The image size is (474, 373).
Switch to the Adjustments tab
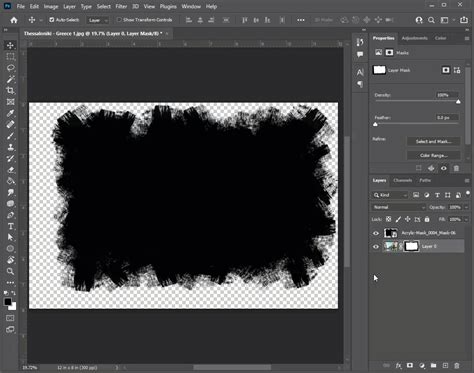coord(414,38)
